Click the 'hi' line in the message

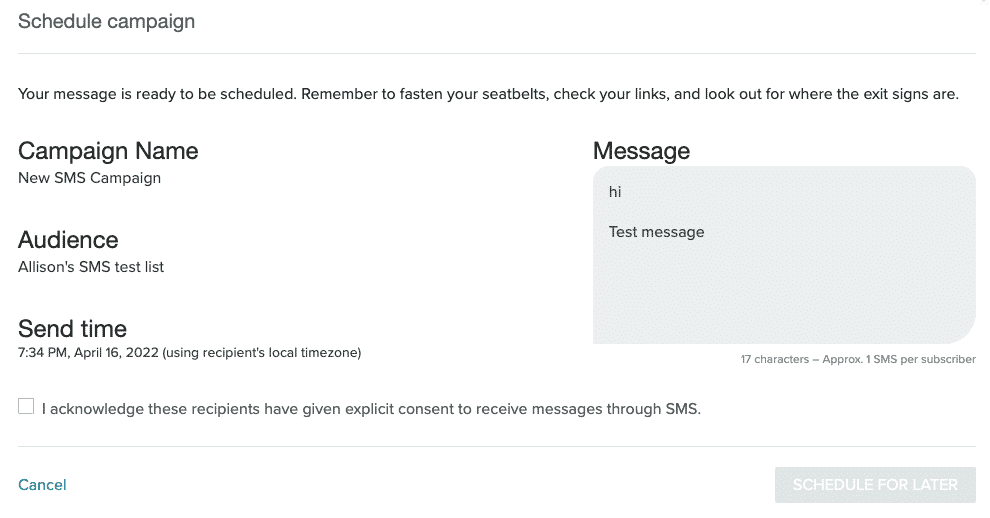click(615, 192)
